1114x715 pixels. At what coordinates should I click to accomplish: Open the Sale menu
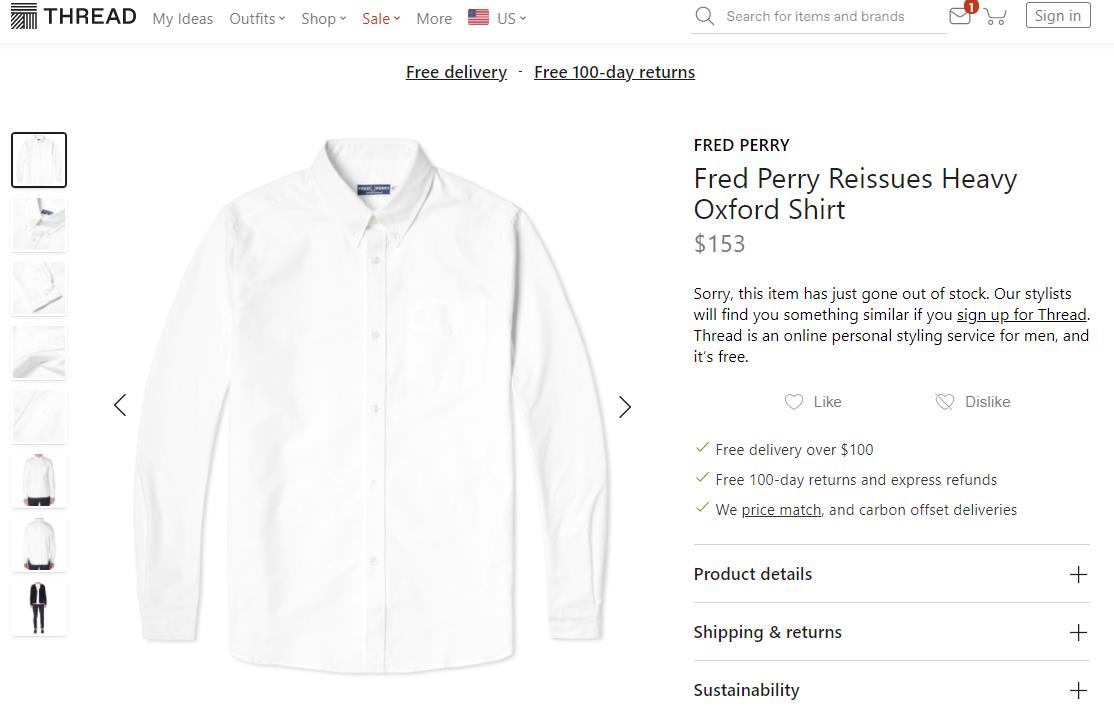pos(380,18)
